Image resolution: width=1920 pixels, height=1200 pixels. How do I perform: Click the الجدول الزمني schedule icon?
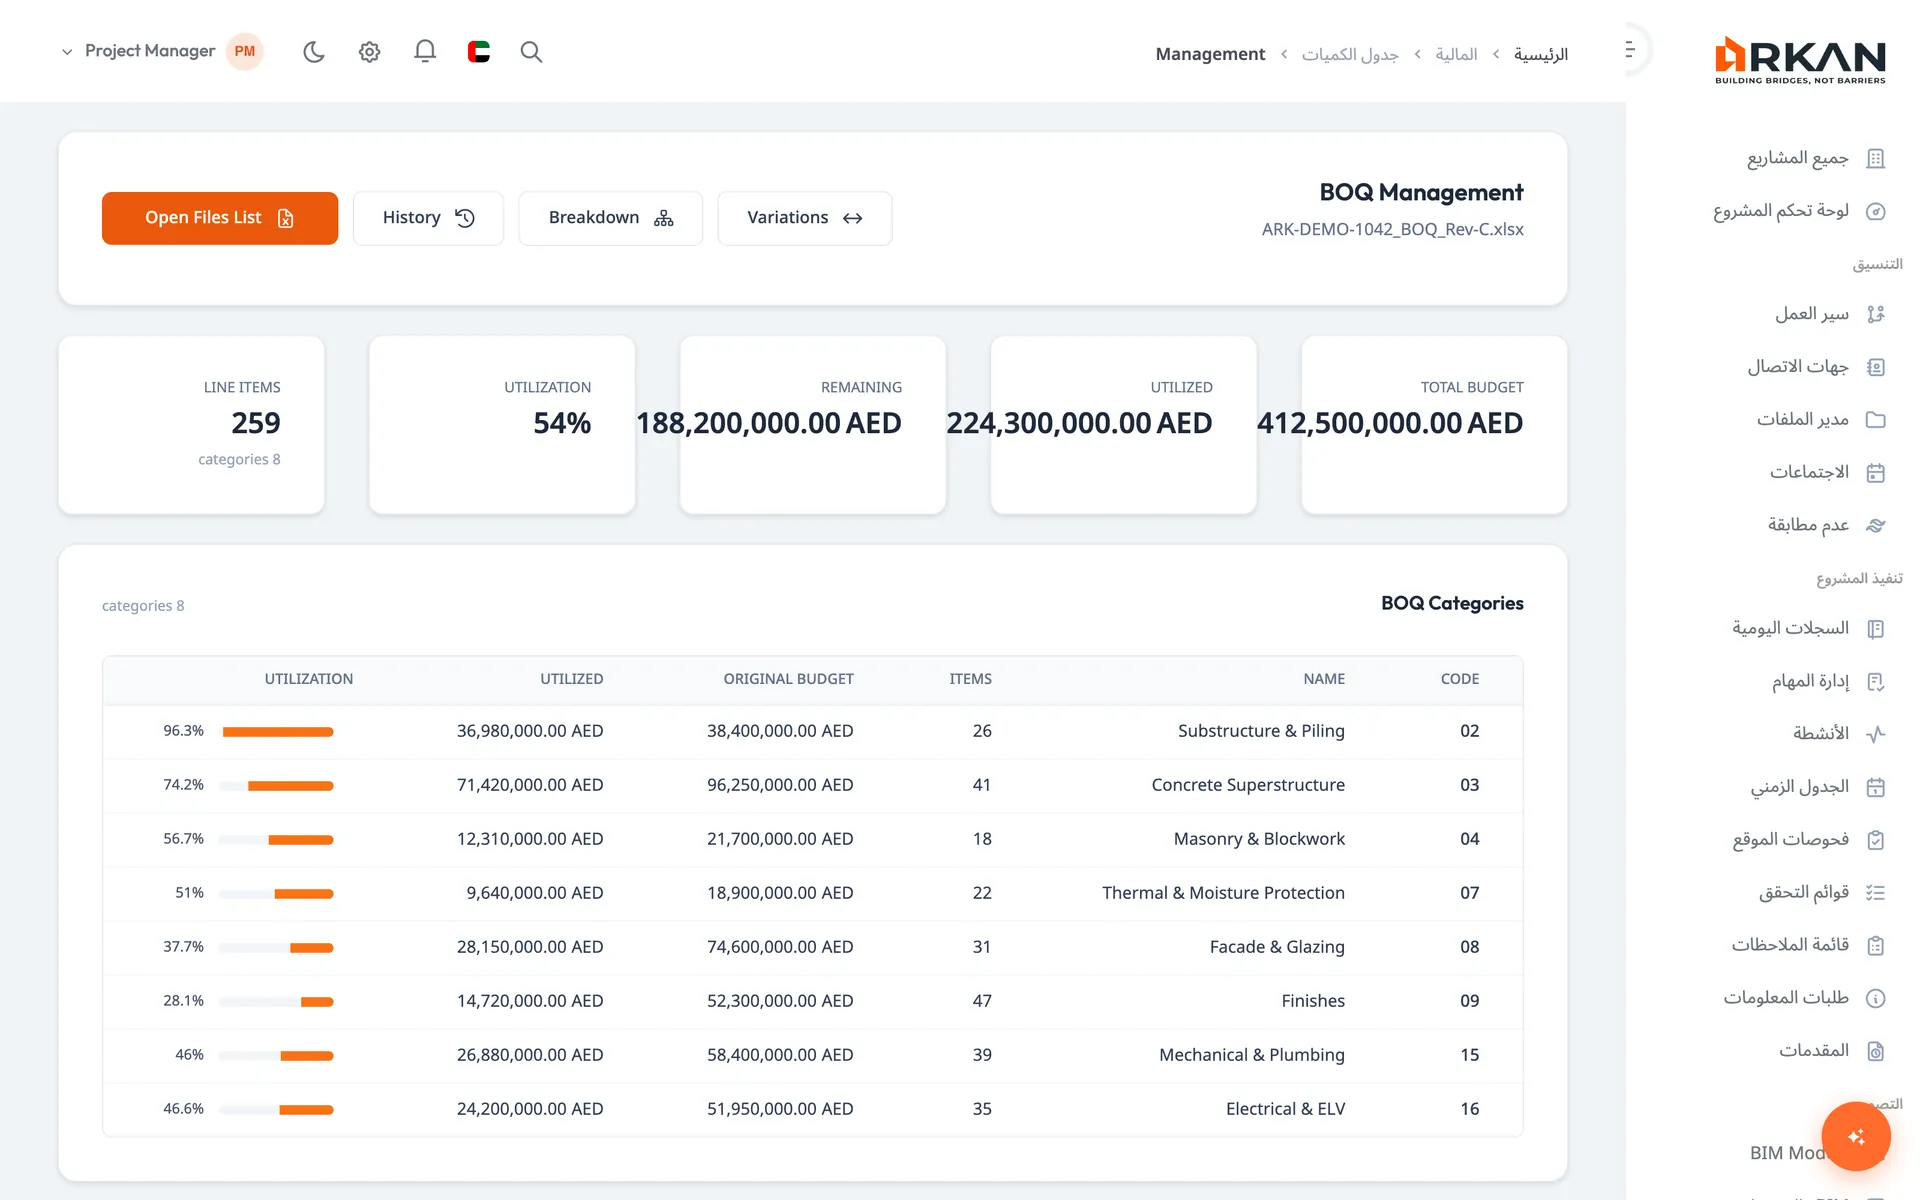(1876, 787)
